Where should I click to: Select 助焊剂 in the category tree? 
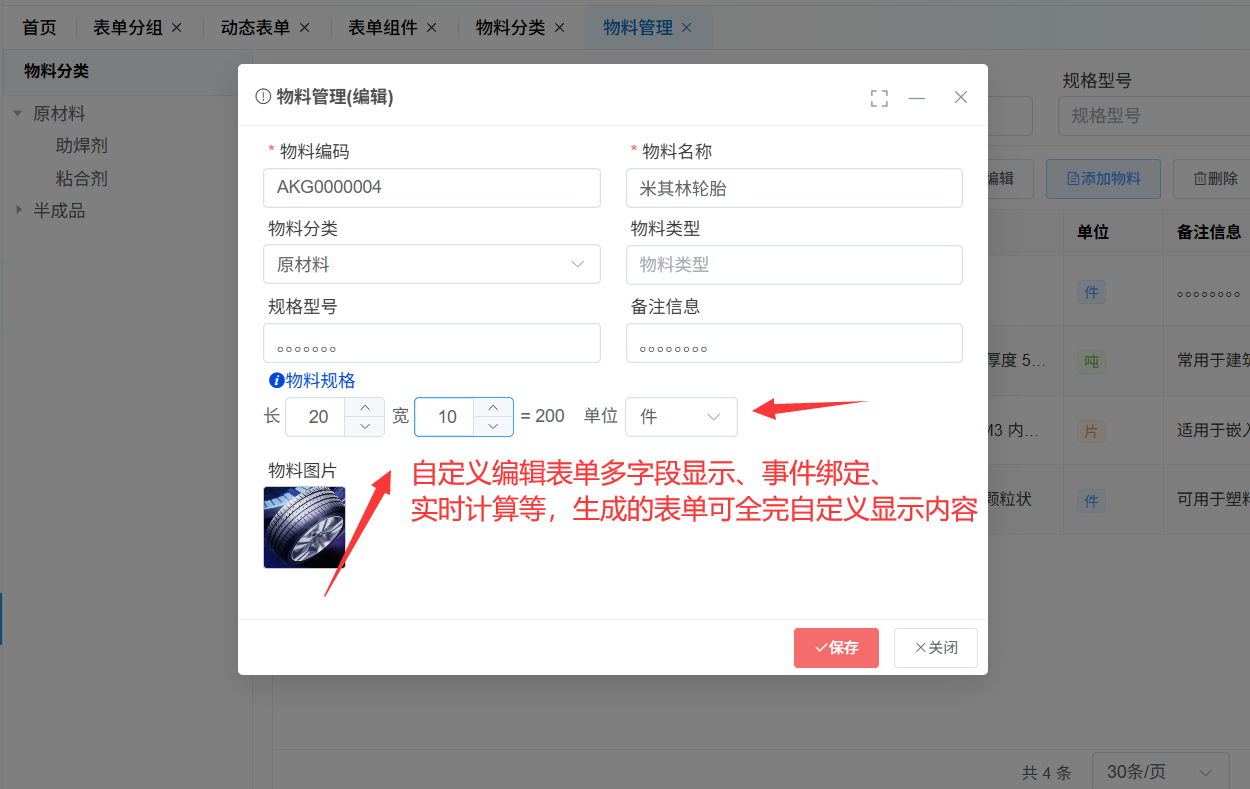[82, 146]
